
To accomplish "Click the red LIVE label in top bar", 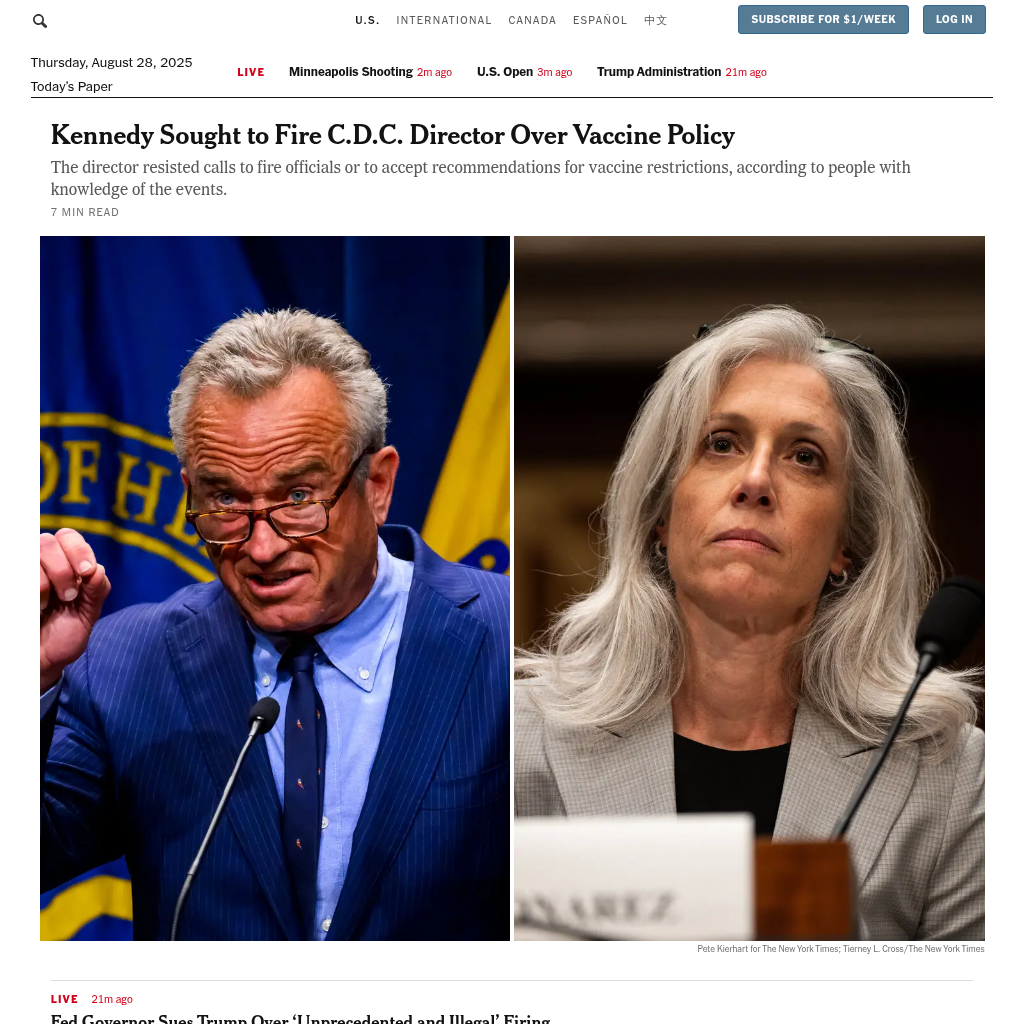I will (x=251, y=72).
